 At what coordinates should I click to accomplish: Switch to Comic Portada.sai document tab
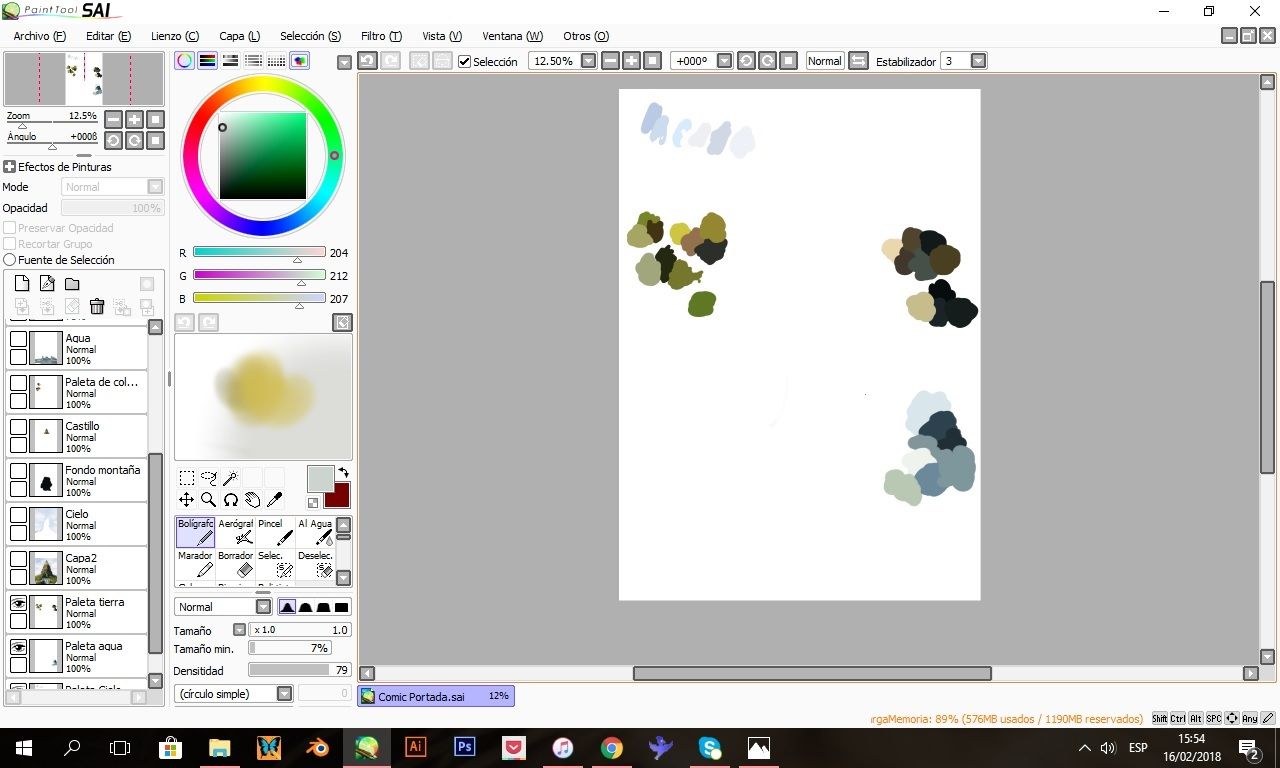[436, 696]
